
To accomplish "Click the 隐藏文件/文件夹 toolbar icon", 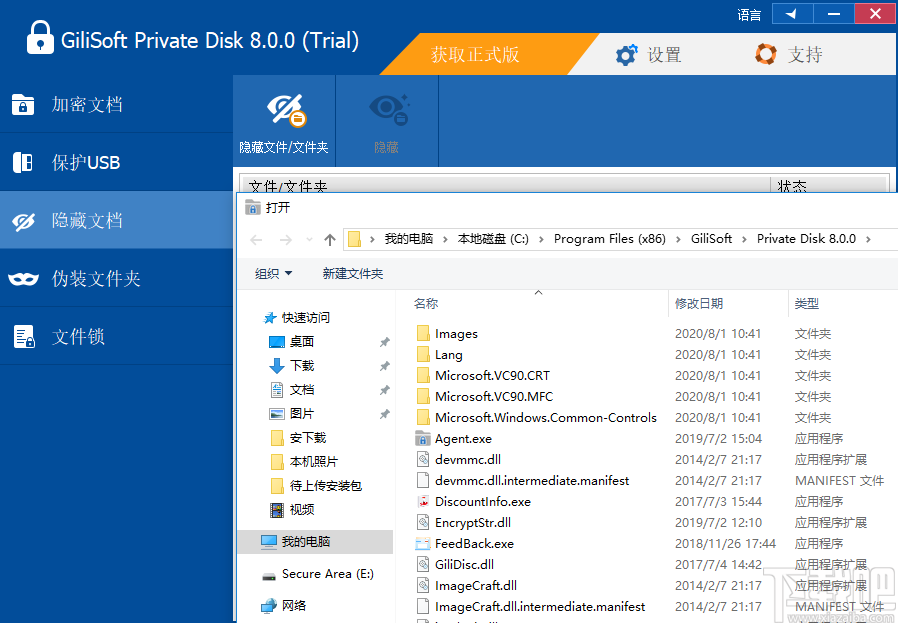I will pos(283,120).
